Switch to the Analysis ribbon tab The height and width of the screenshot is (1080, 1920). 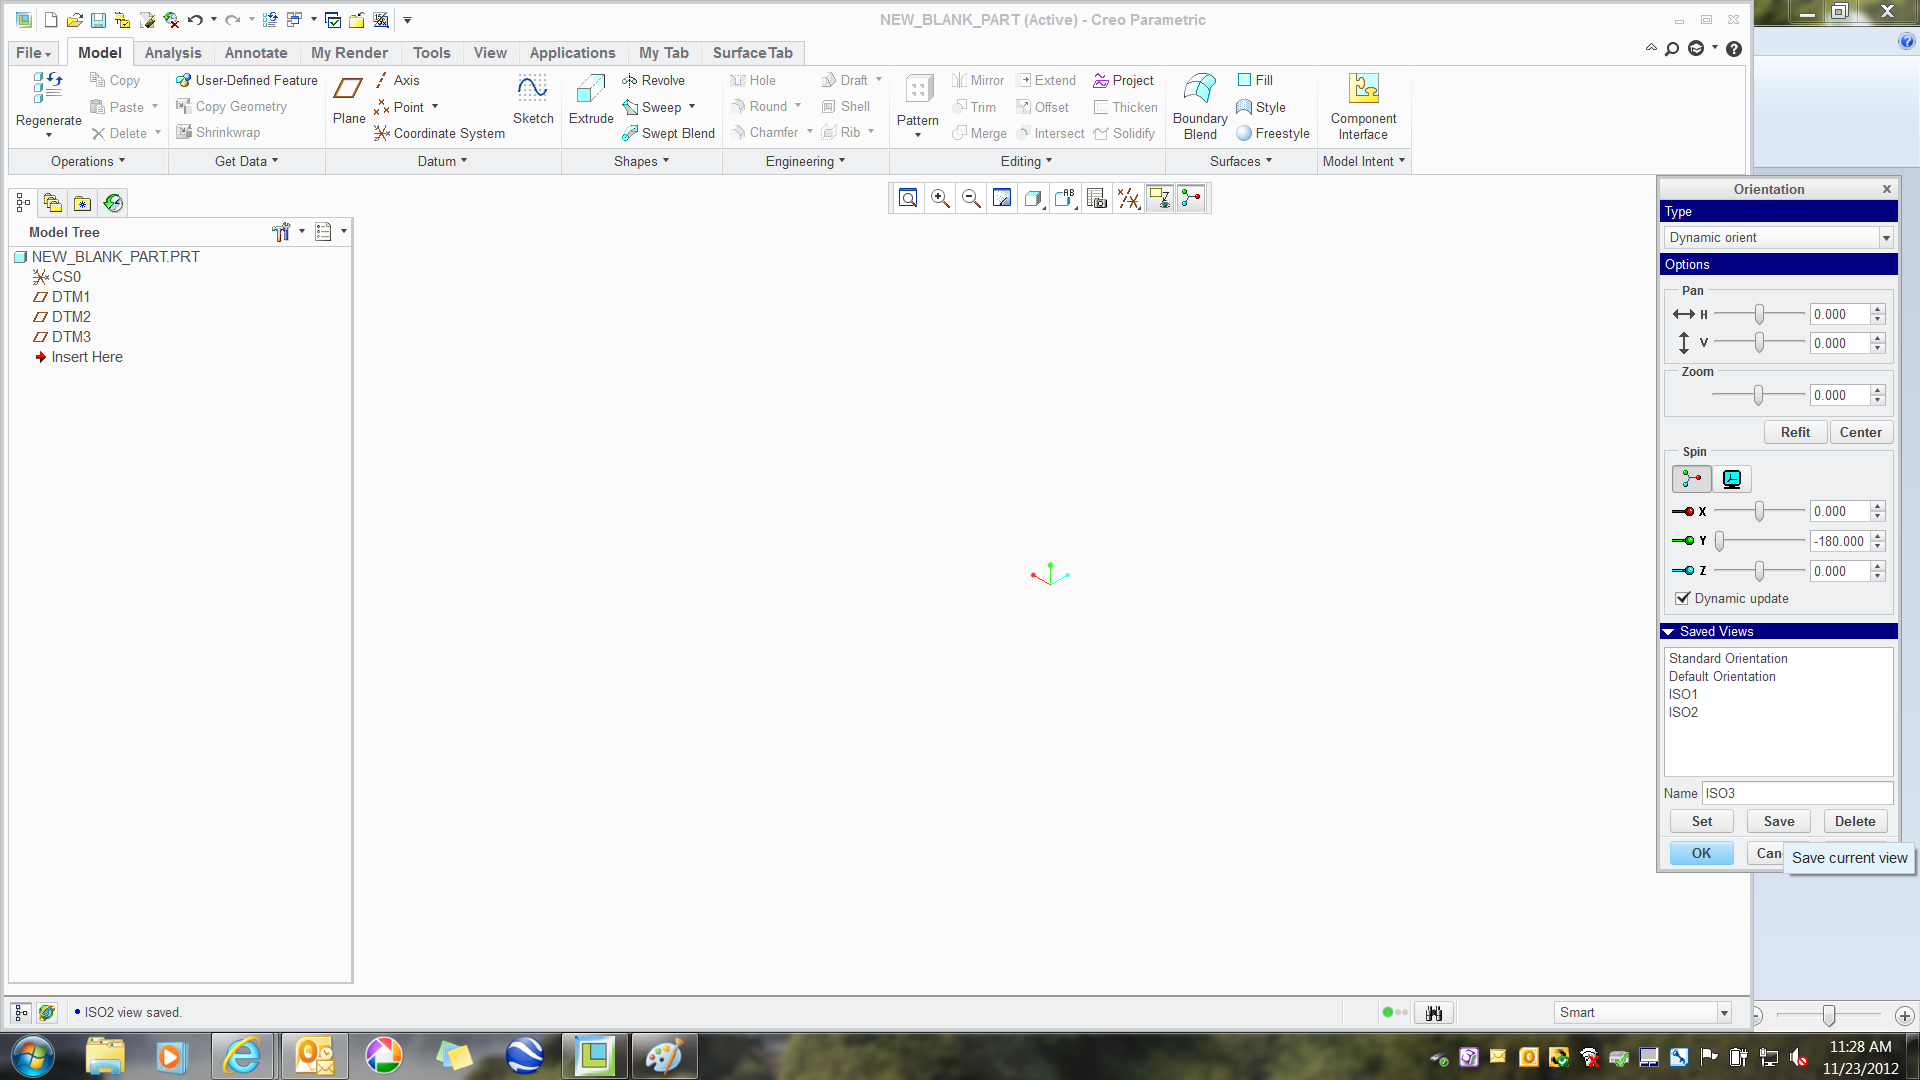[x=173, y=53]
